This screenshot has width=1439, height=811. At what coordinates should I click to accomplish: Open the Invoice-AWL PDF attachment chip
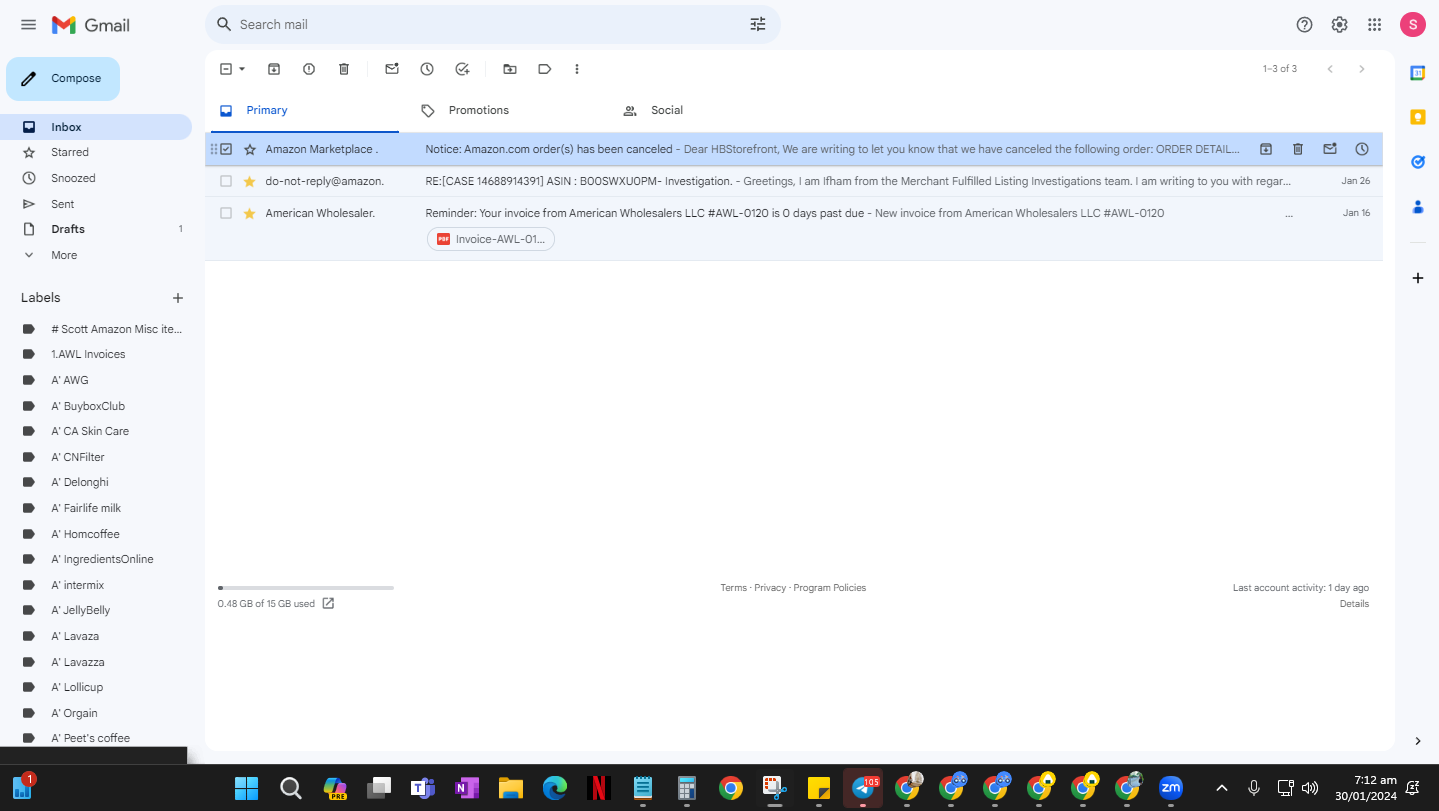(491, 239)
